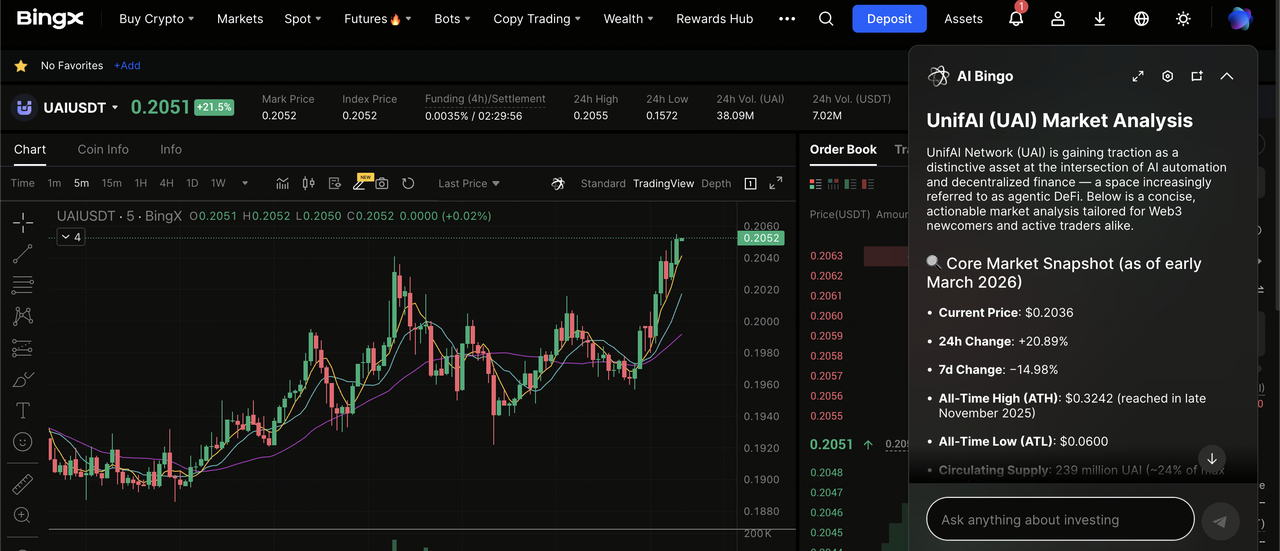Click the +Add favorites link

click(127, 66)
